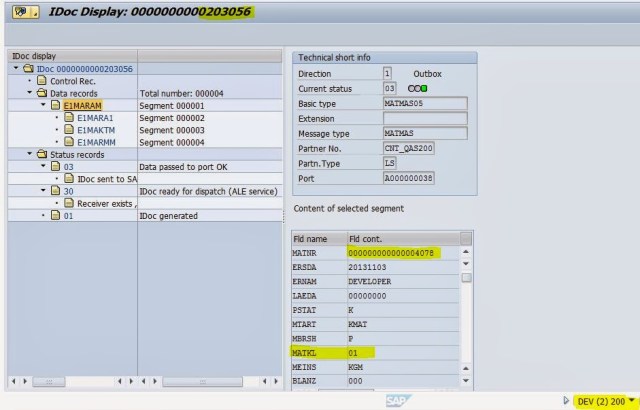Click the Status records folder icon
The image size is (640, 410).
point(42,154)
